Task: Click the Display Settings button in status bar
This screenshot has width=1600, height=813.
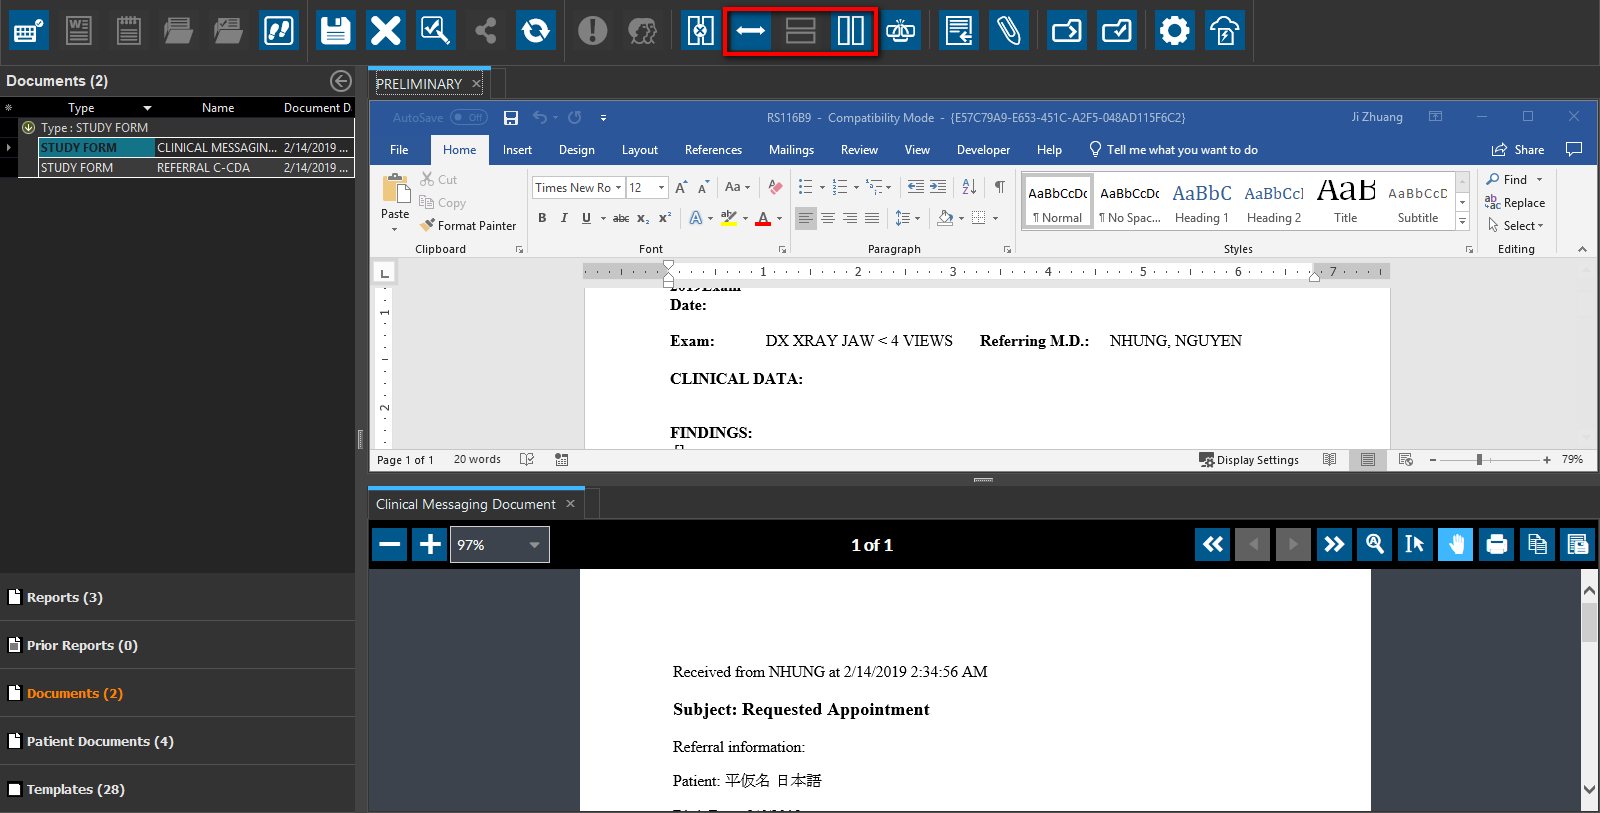Action: click(1249, 460)
